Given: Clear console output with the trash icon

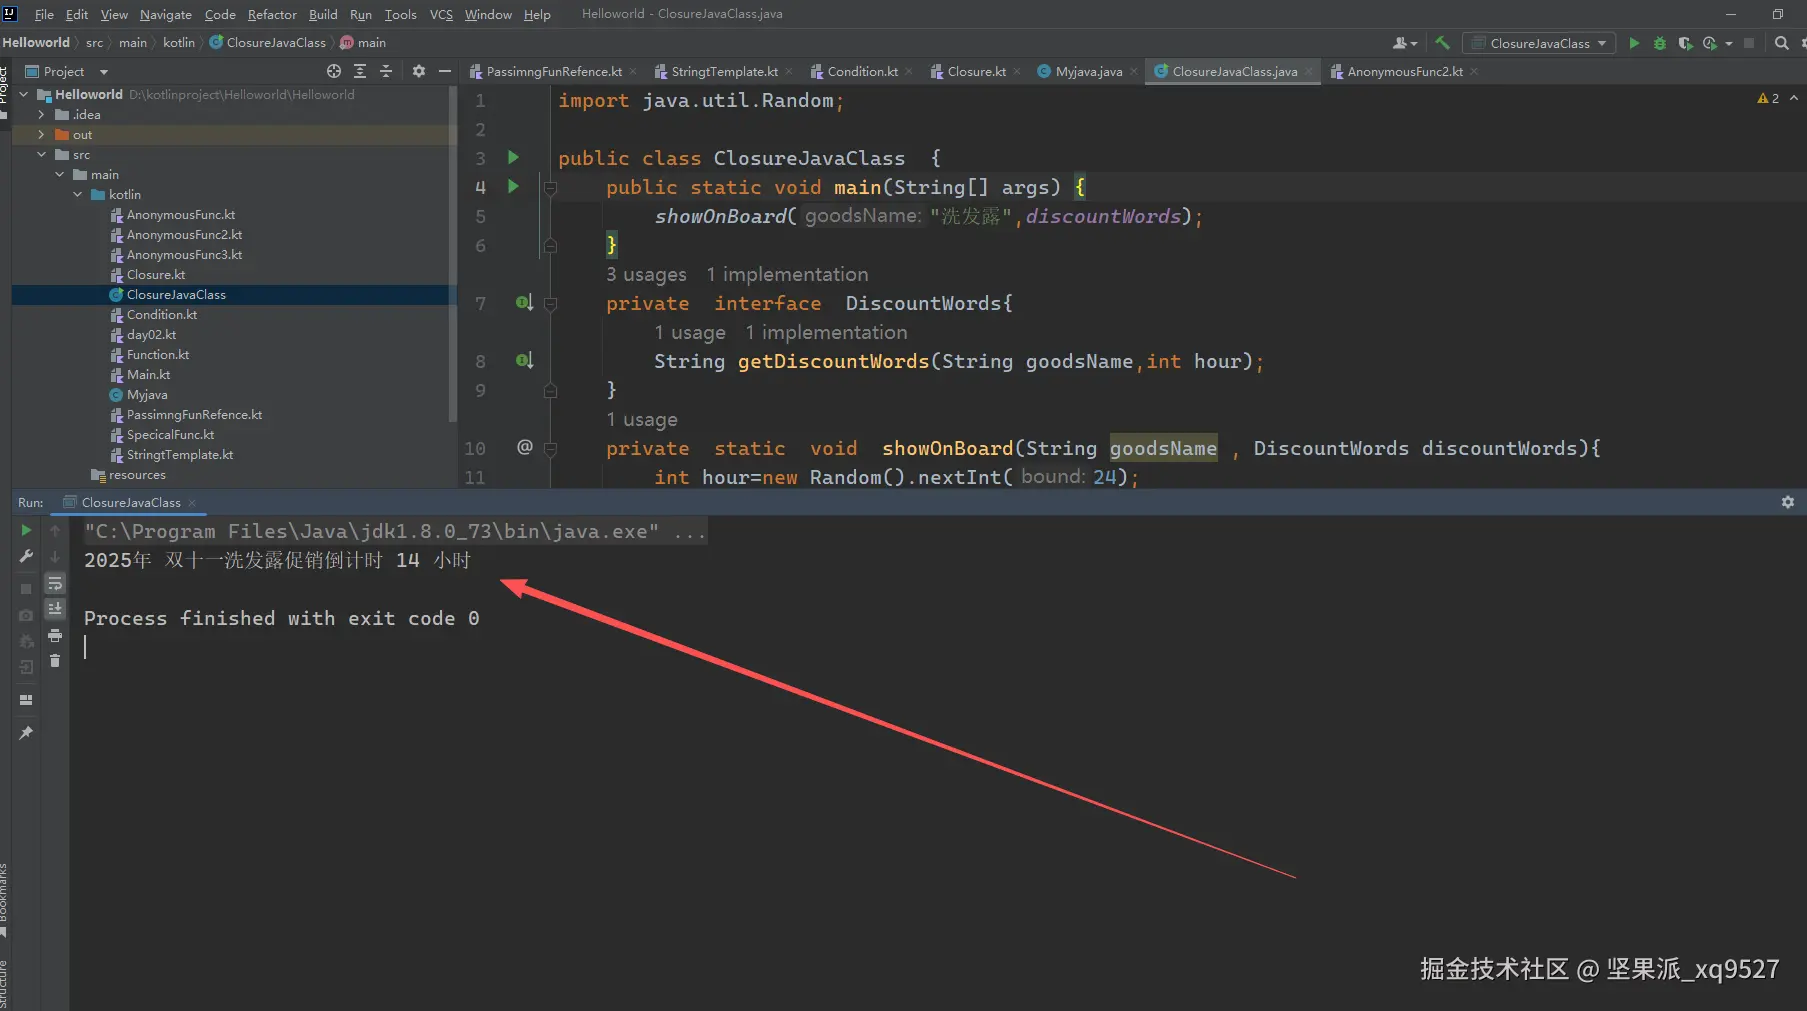Looking at the screenshot, I should point(55,661).
